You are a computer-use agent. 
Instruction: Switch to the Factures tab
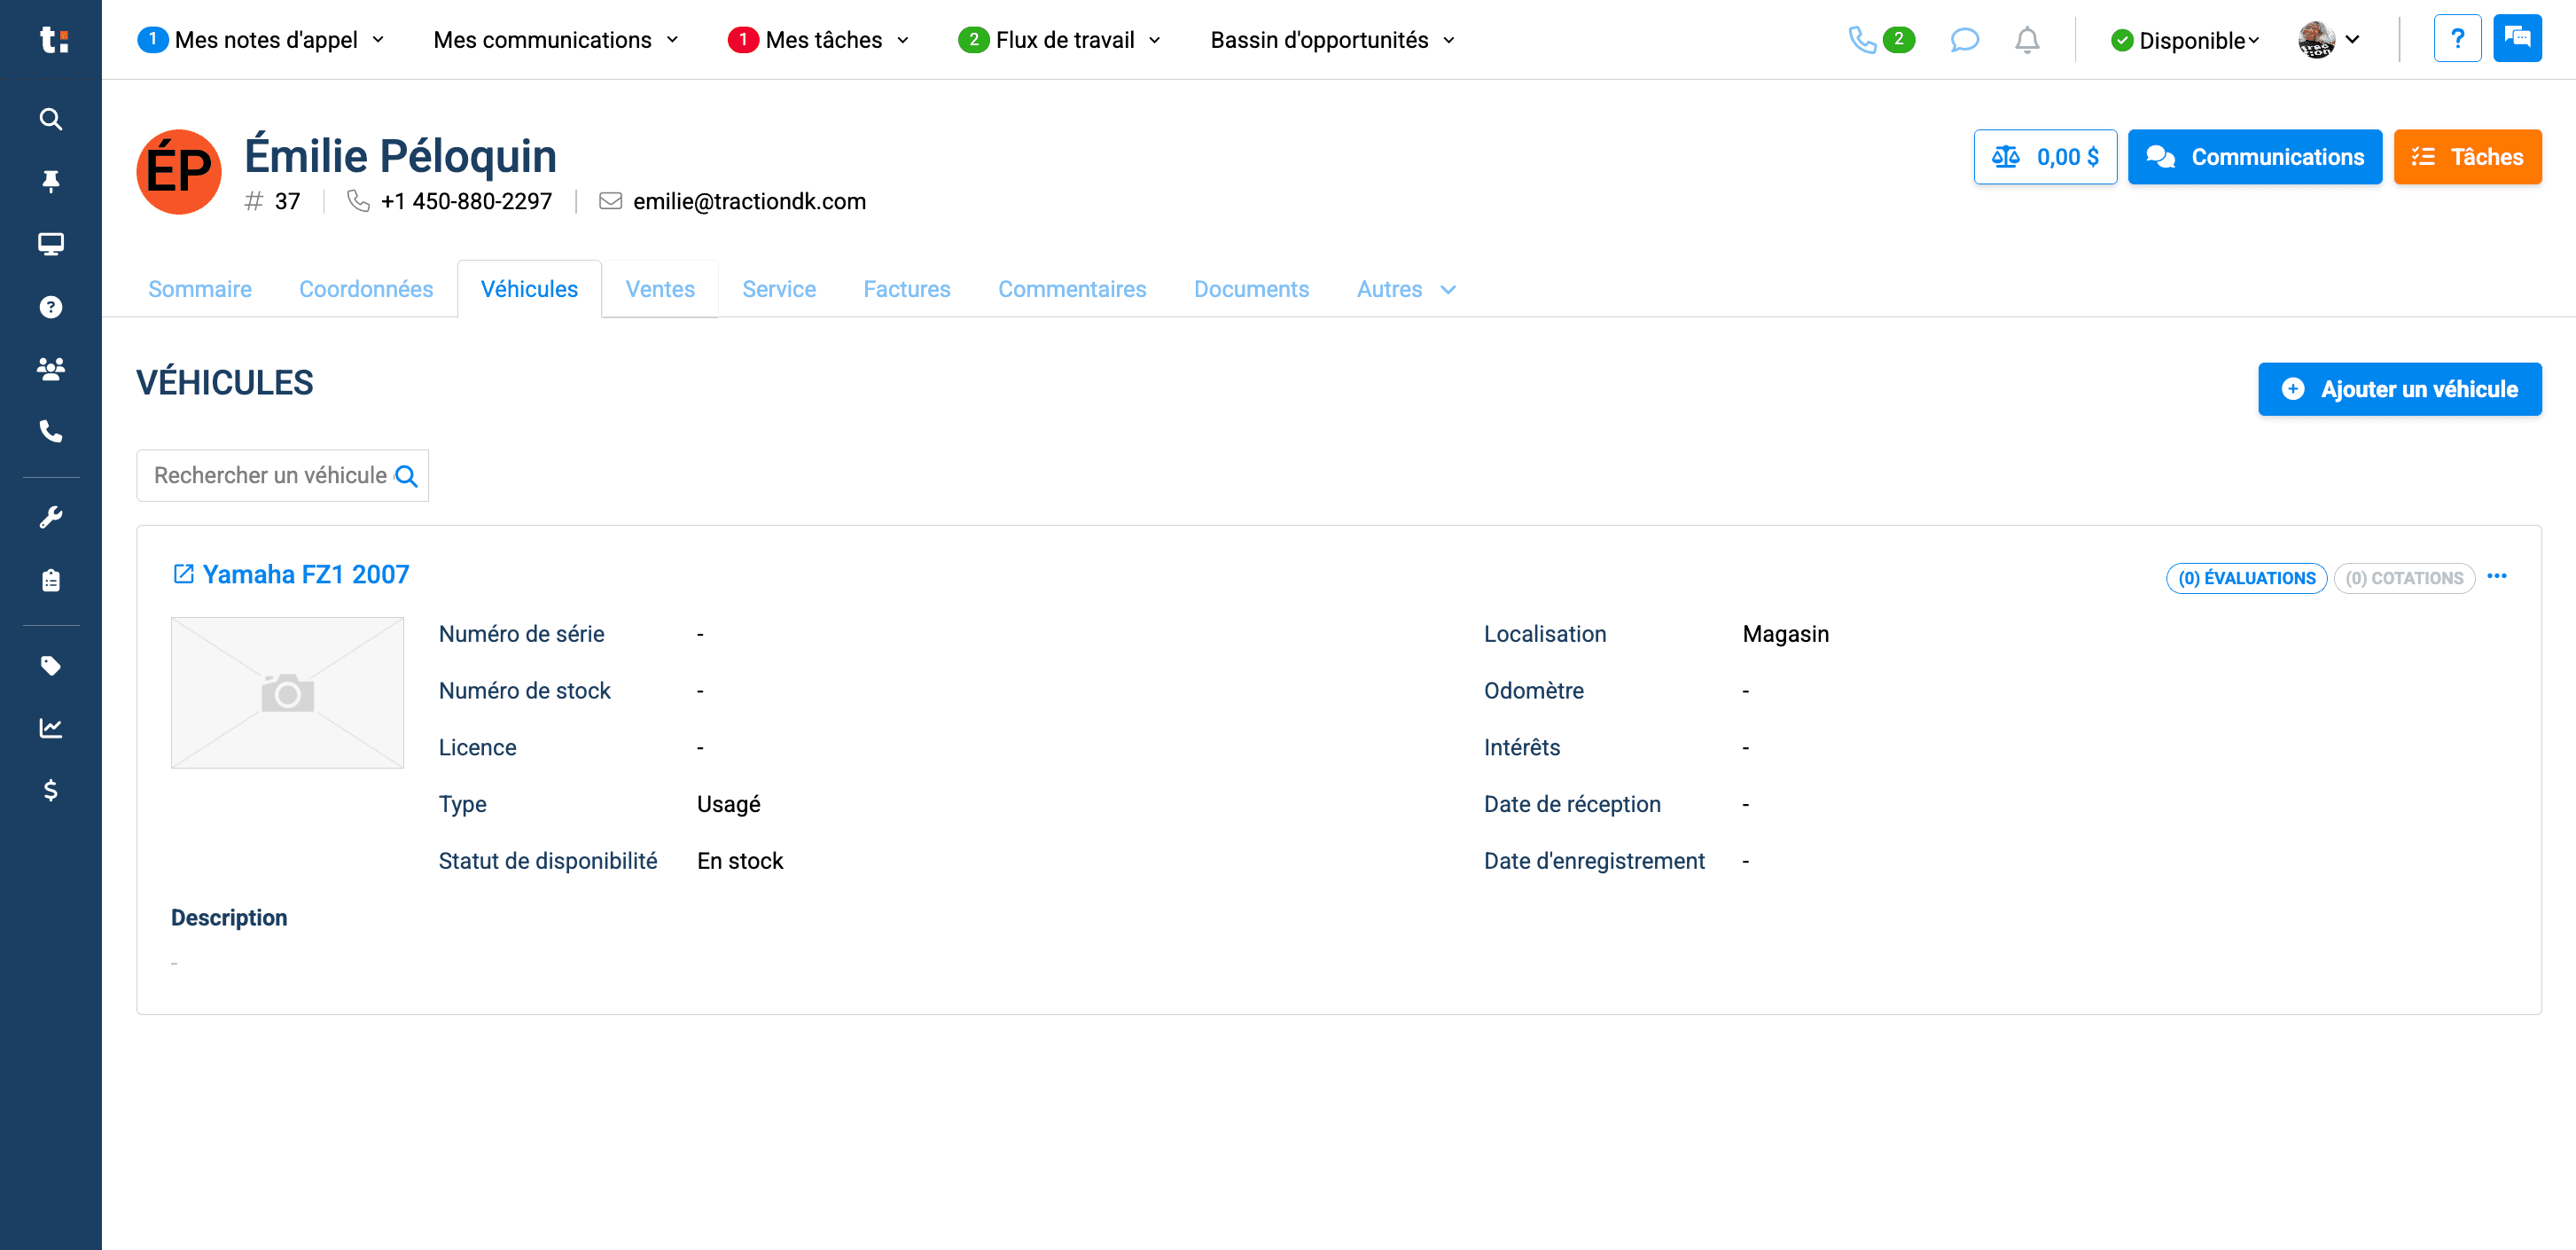tap(906, 289)
